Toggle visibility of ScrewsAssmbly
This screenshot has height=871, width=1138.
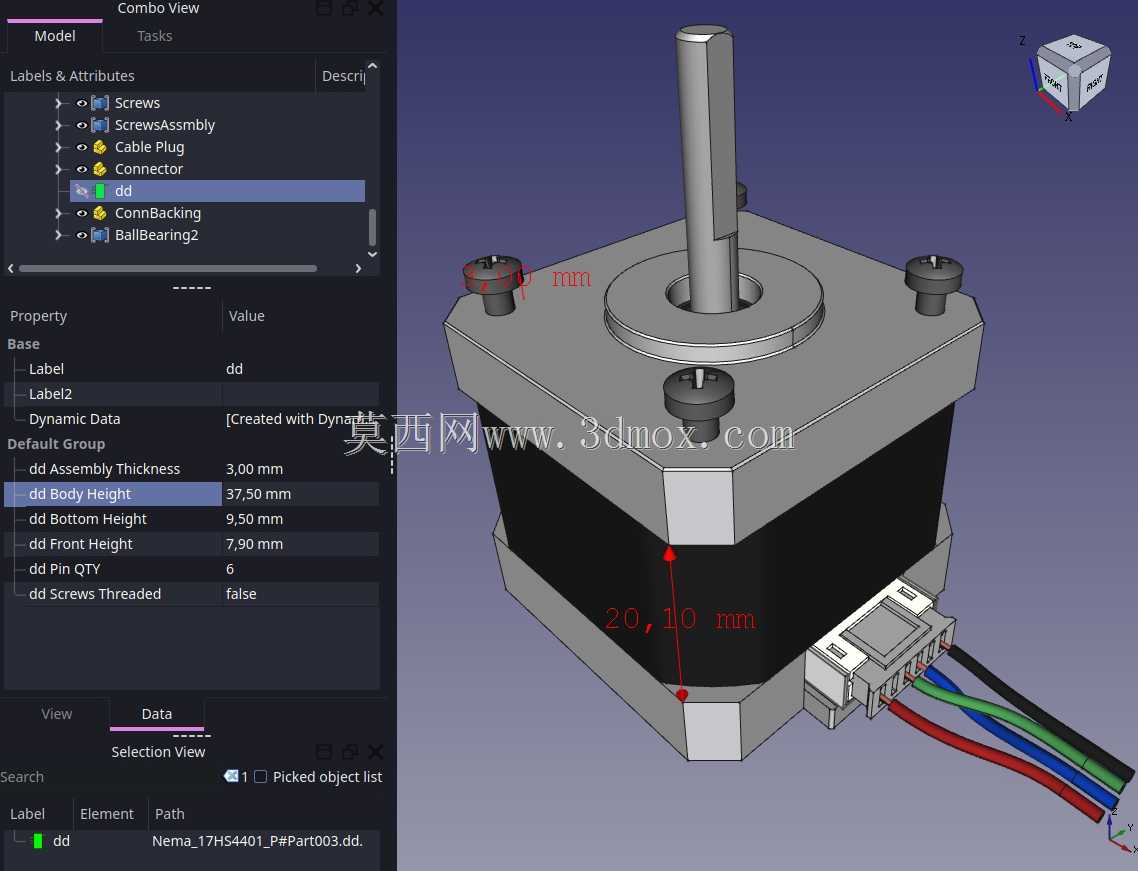click(81, 125)
